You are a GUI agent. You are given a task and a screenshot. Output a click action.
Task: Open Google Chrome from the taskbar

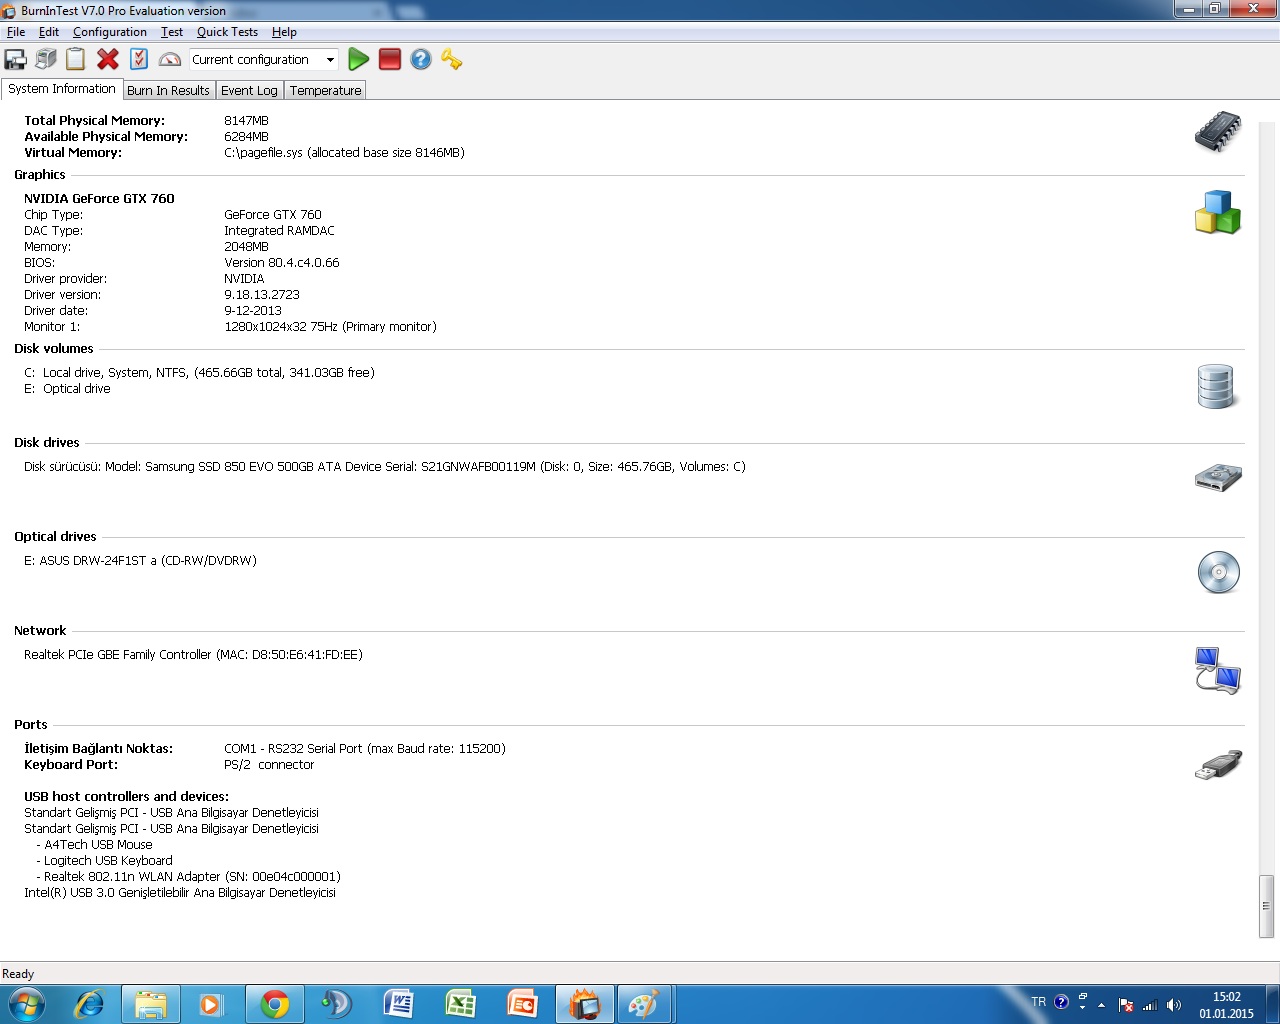(x=275, y=1004)
